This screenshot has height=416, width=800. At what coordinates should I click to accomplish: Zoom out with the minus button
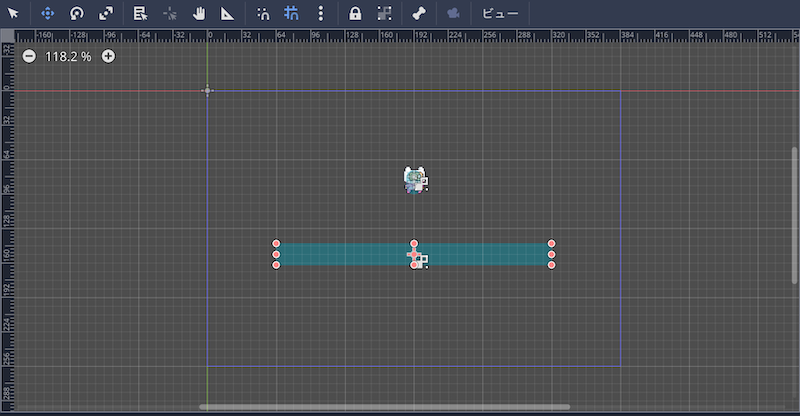tap(29, 56)
